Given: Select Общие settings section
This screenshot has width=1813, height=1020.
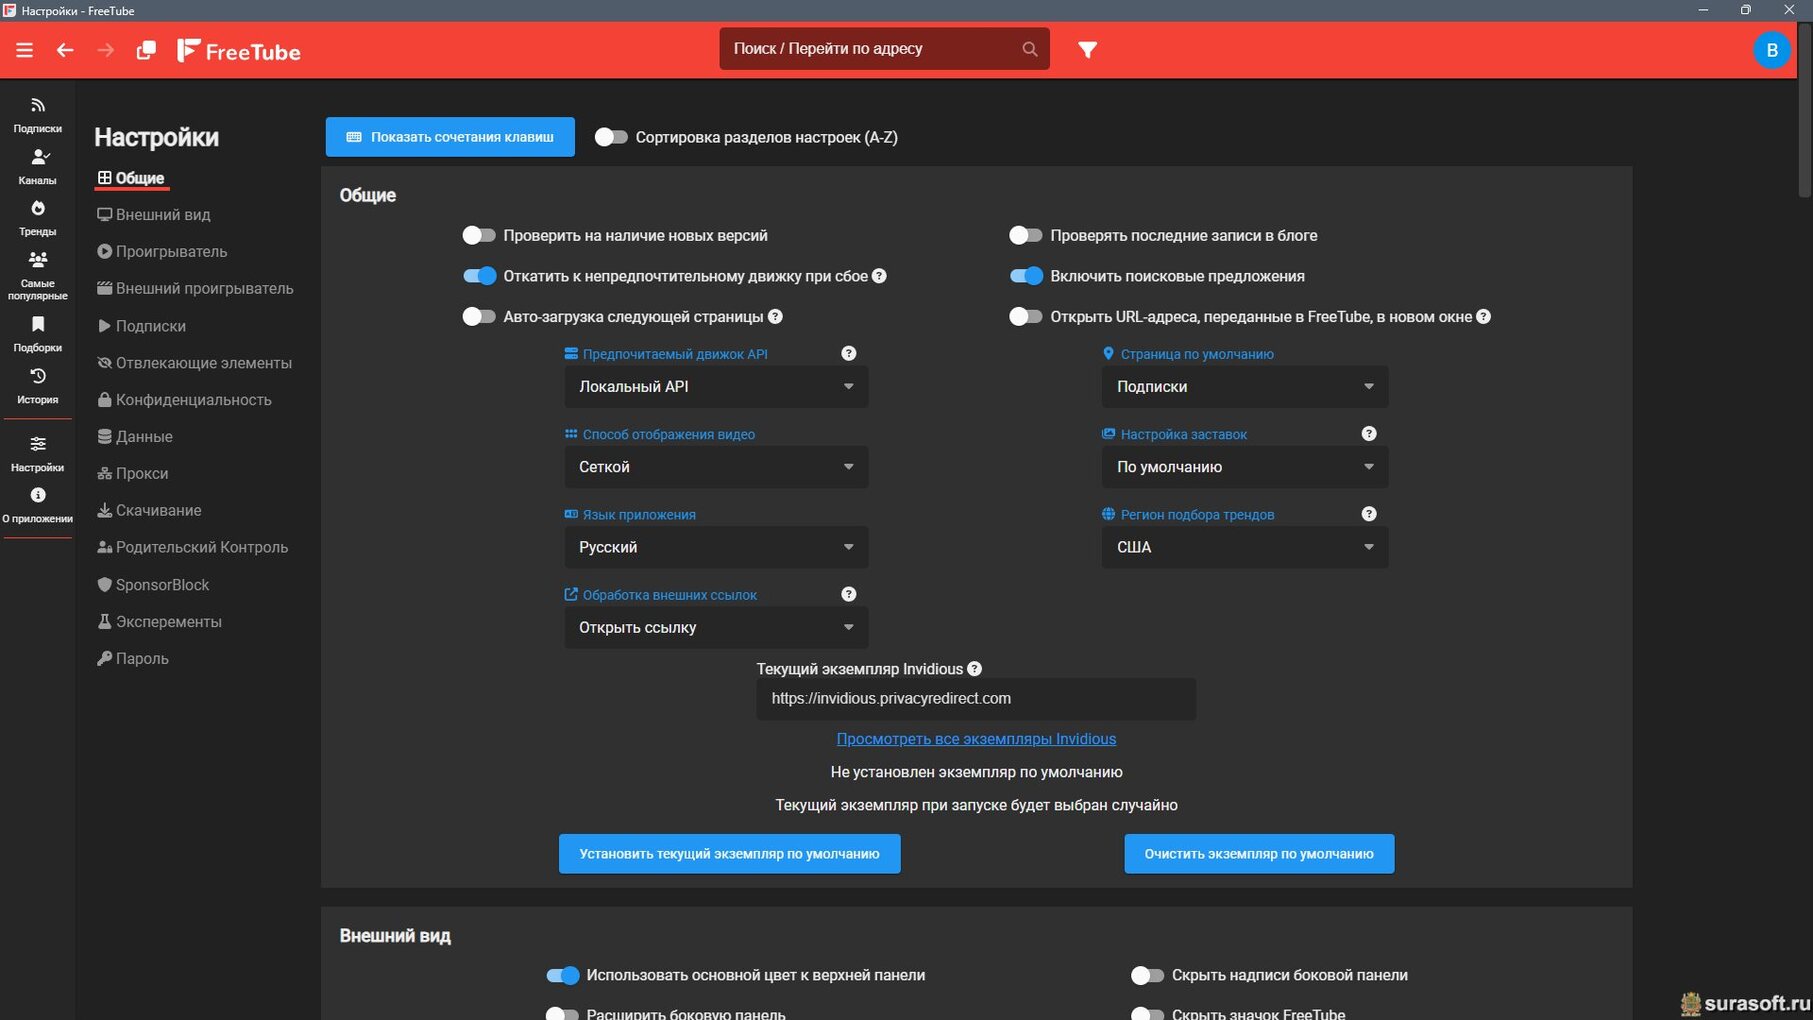Looking at the screenshot, I should [x=131, y=178].
